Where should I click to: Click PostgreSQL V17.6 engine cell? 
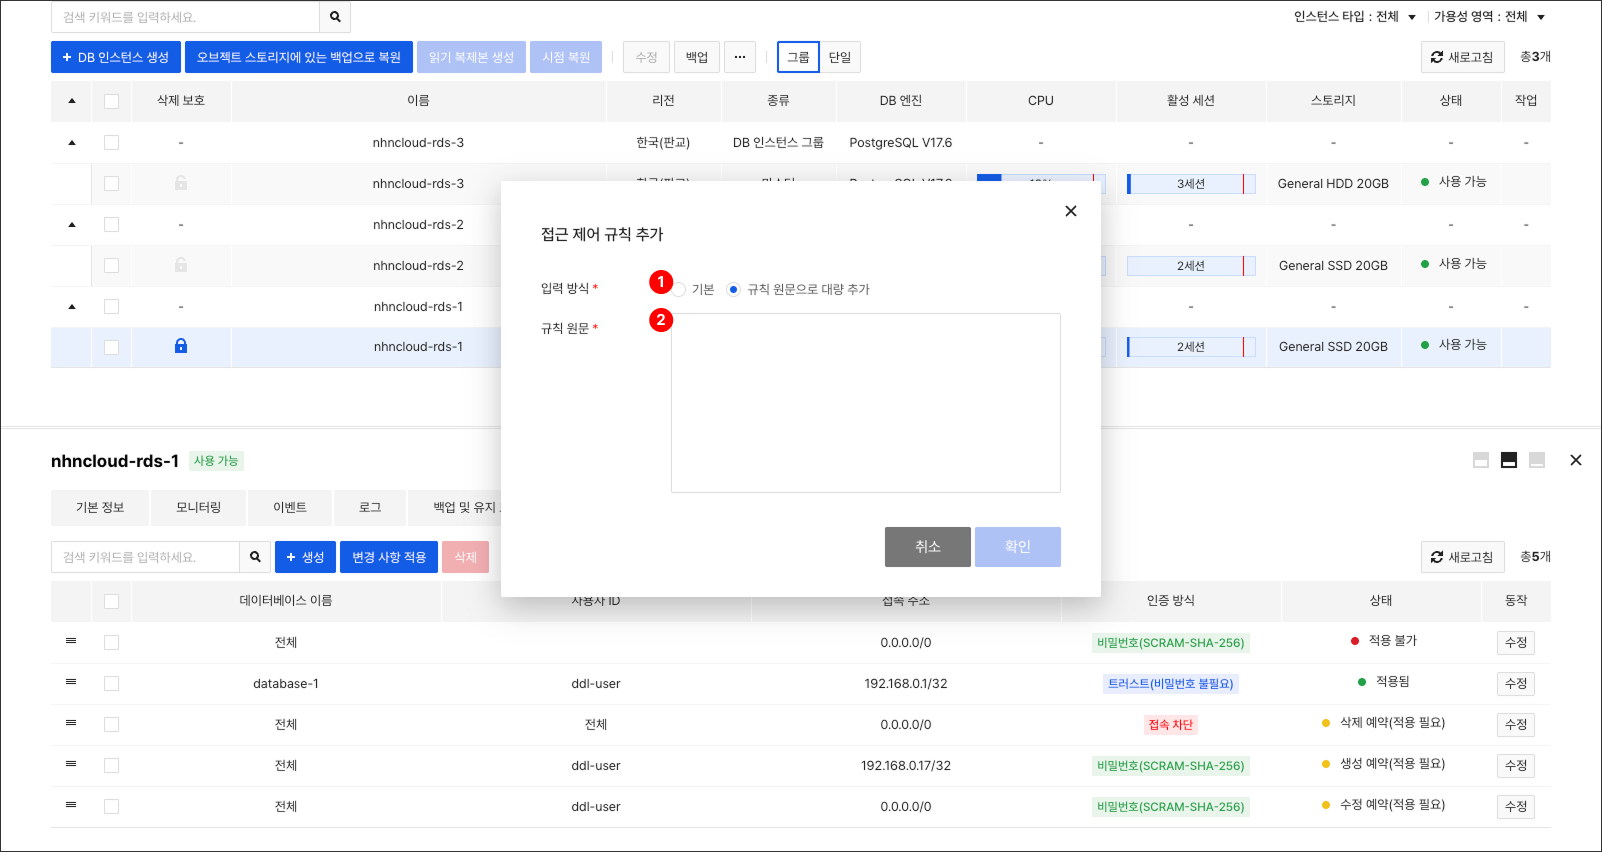coord(901,143)
